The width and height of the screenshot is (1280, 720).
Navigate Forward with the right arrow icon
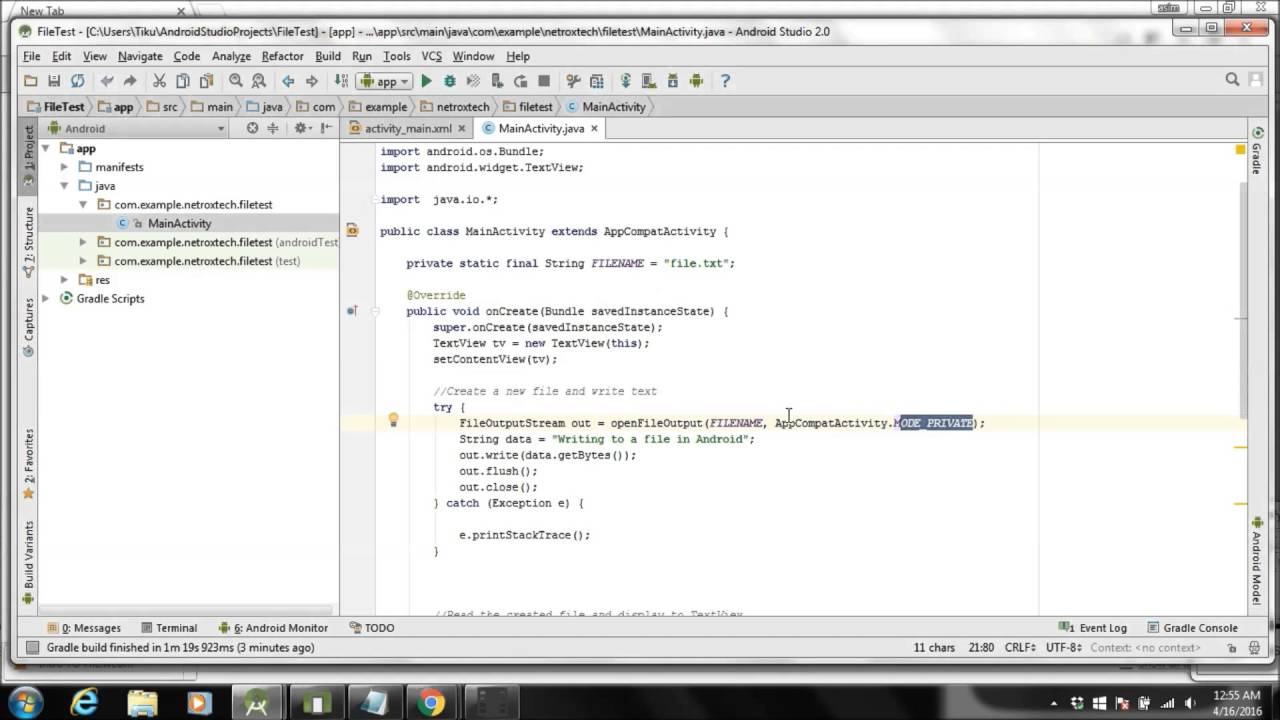tap(312, 81)
